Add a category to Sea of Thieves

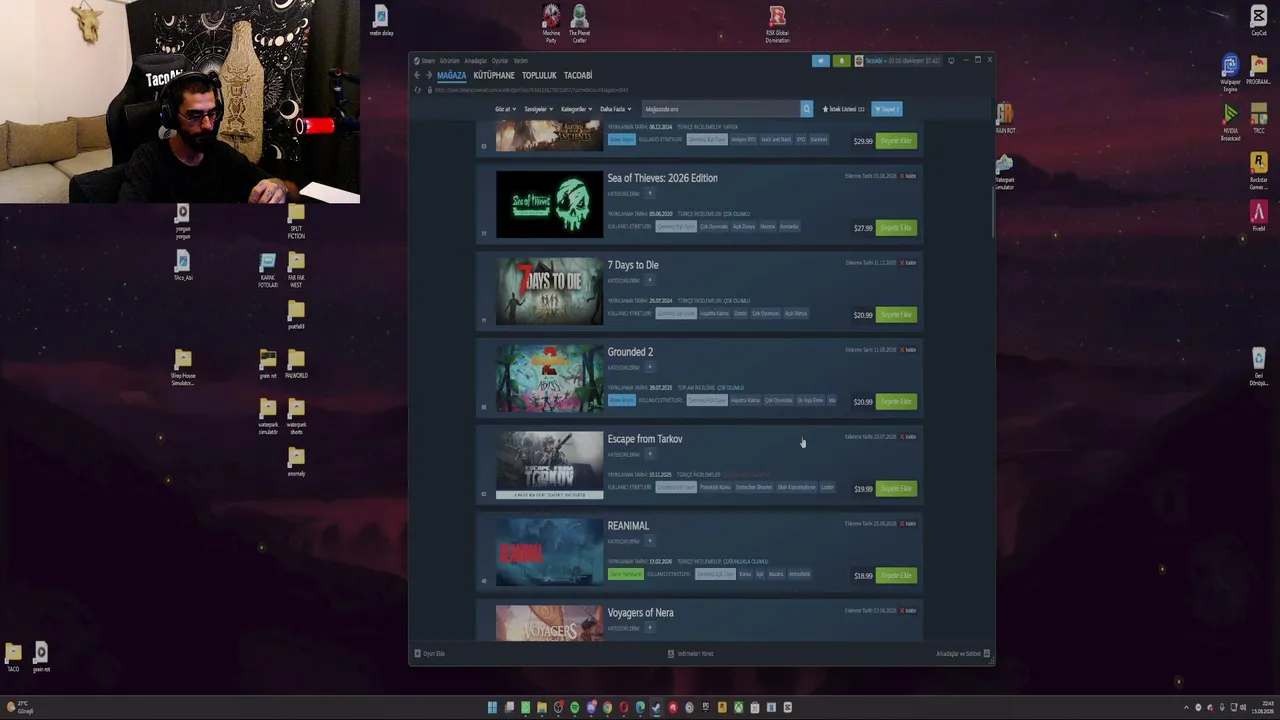coord(649,194)
